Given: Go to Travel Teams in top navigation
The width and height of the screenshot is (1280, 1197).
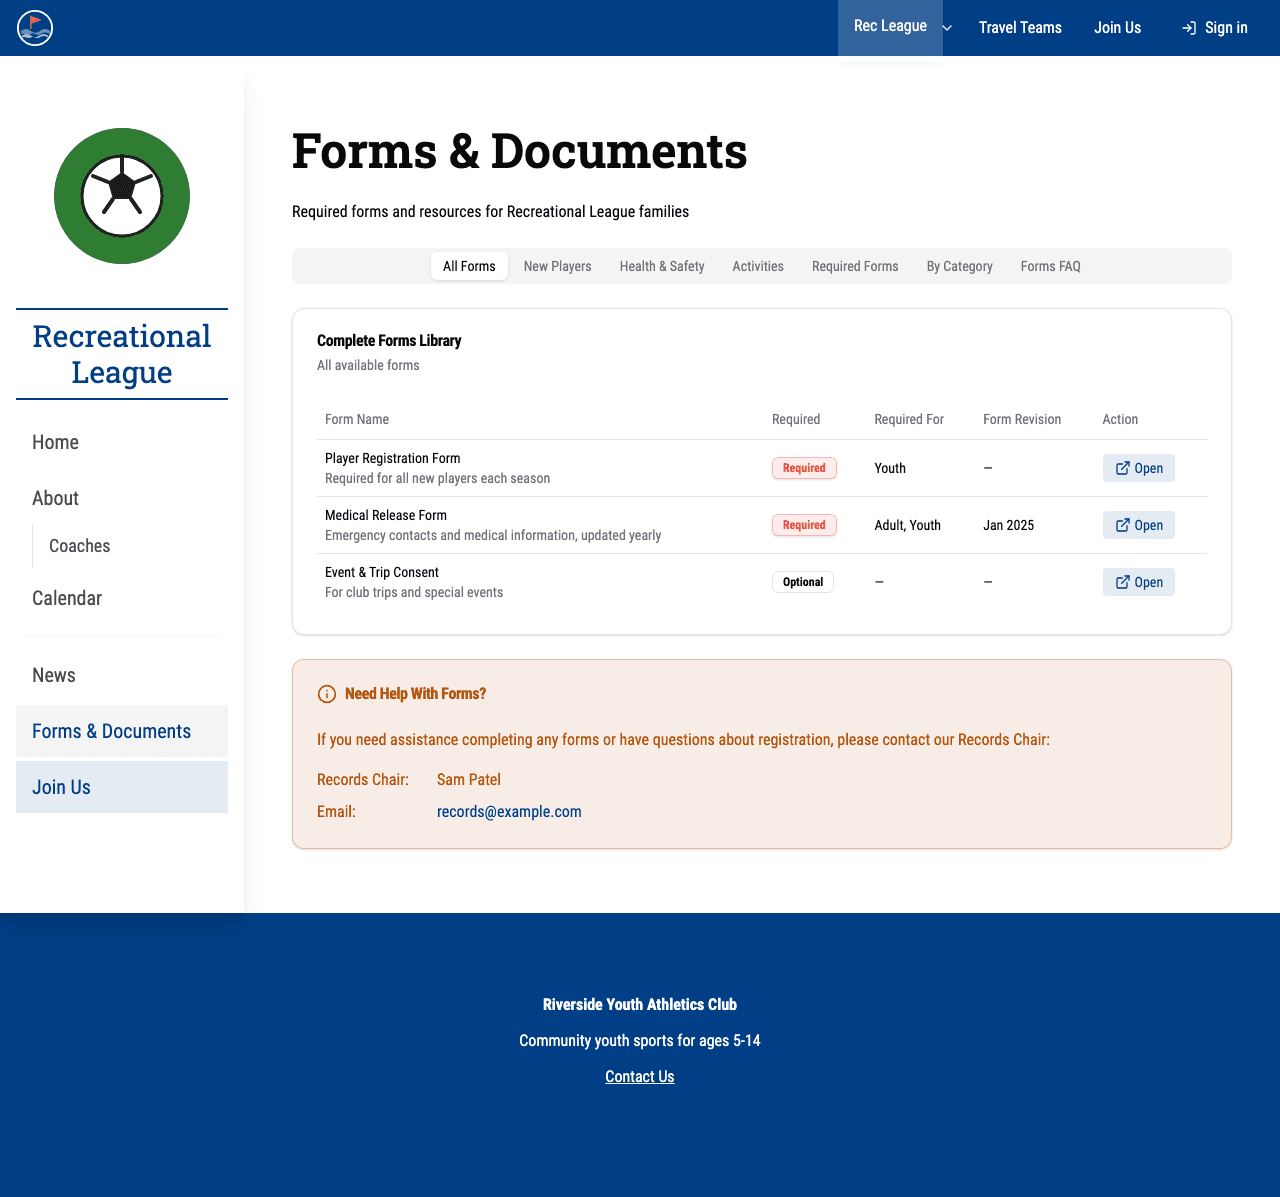Looking at the screenshot, I should pyautogui.click(x=1020, y=28).
